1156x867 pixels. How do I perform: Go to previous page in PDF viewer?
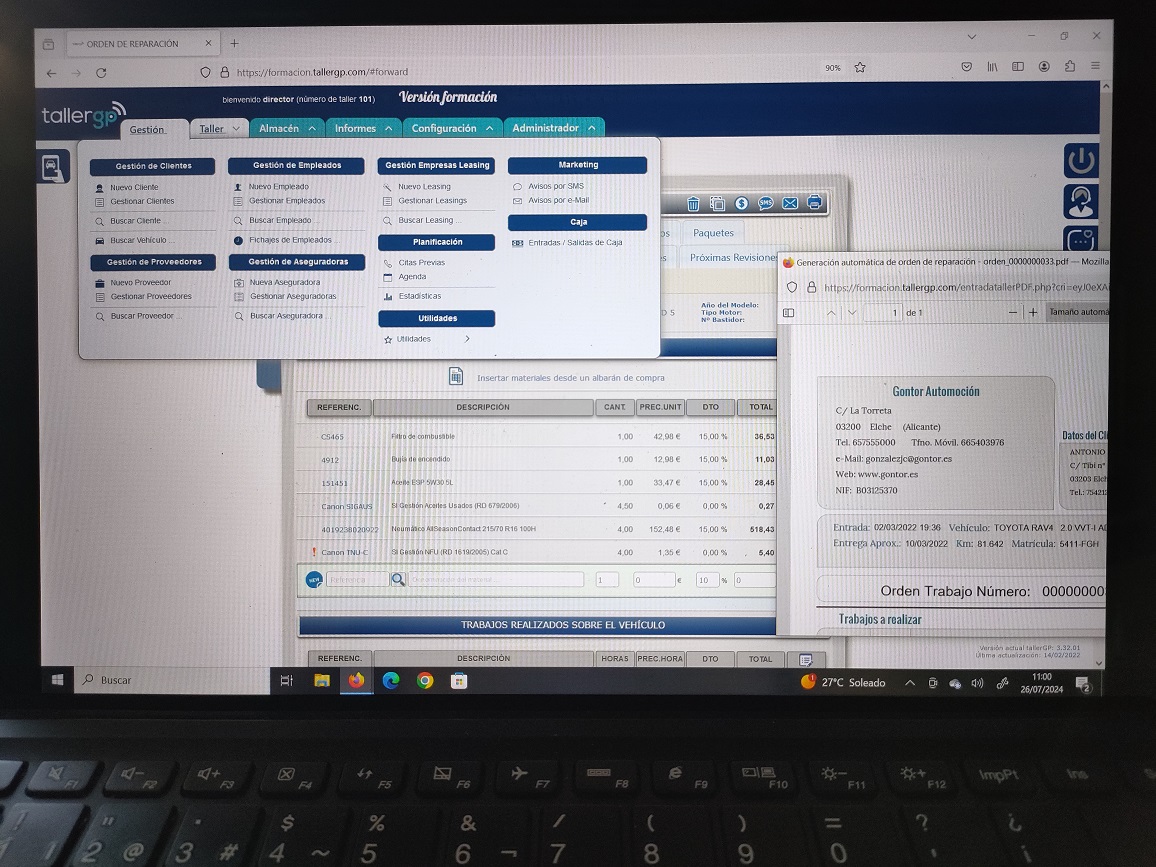(831, 313)
